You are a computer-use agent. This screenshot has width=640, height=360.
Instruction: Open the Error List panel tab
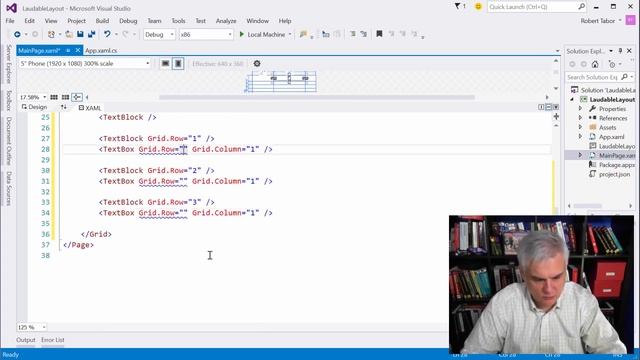(53, 340)
